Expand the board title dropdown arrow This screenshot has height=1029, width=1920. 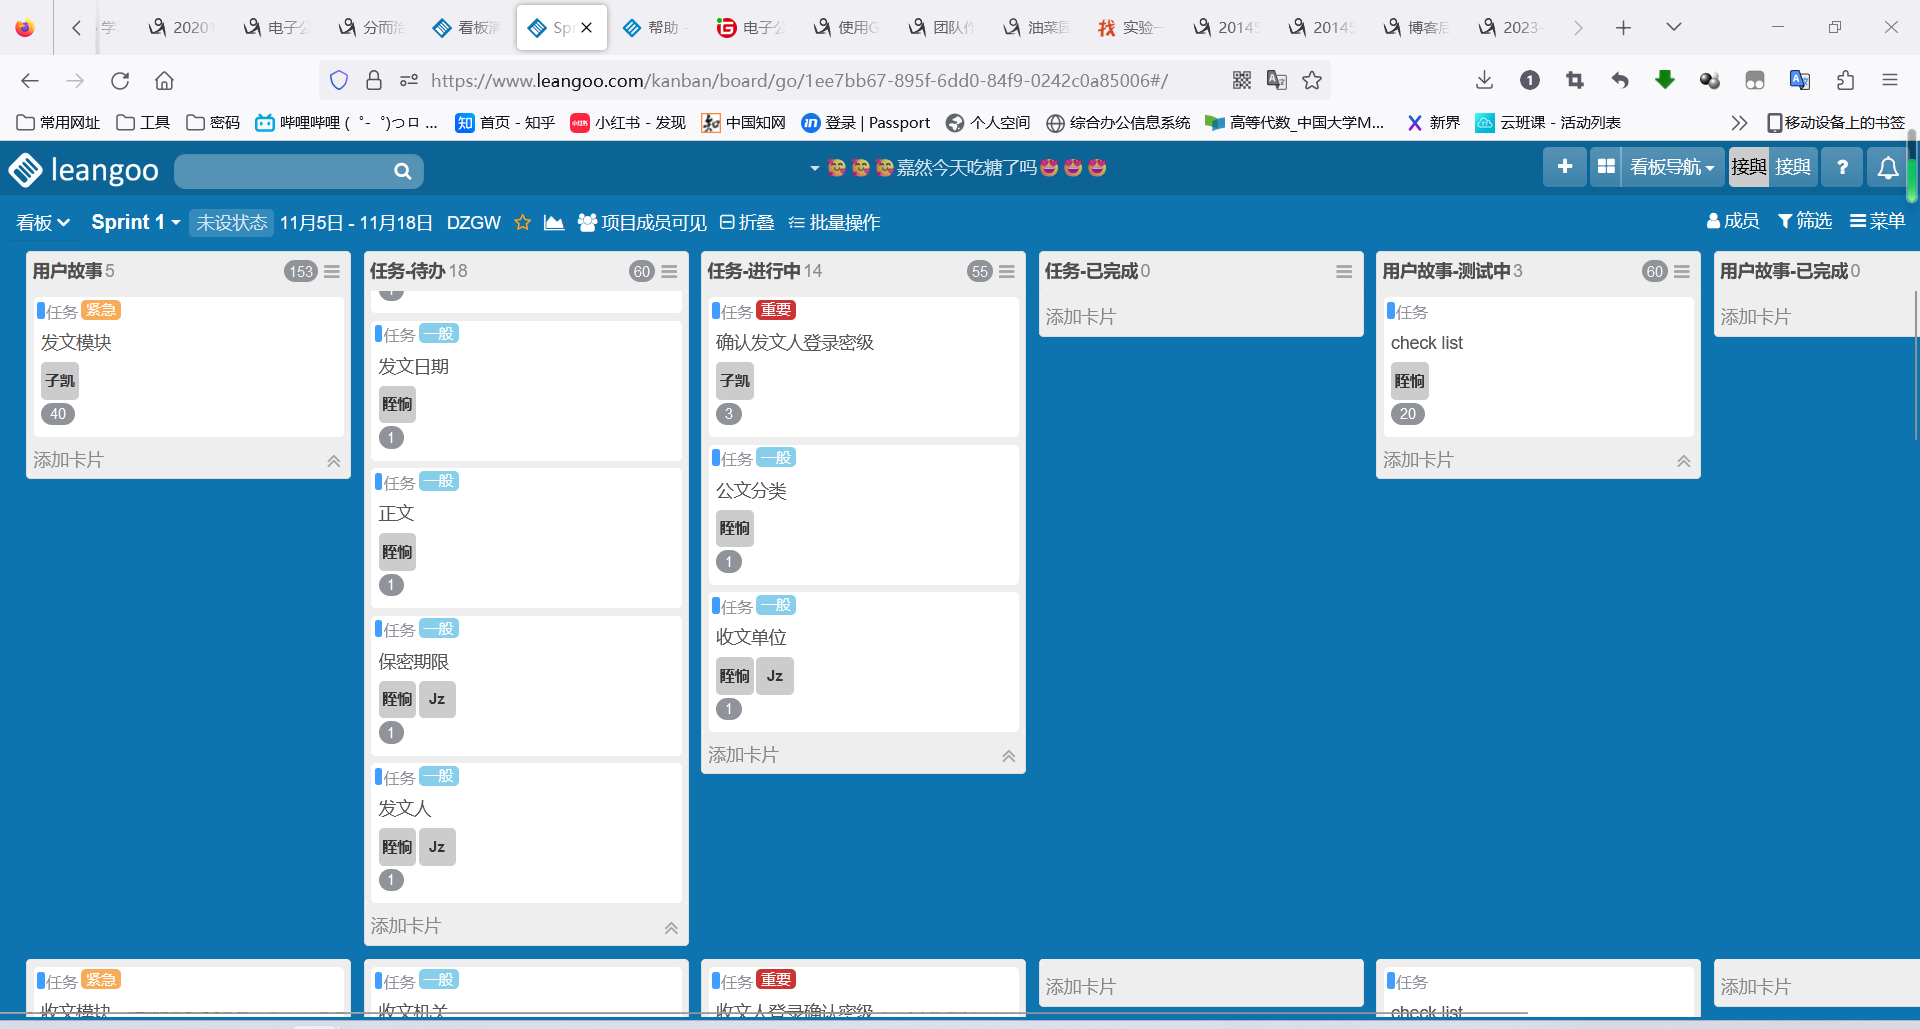[x=815, y=168]
